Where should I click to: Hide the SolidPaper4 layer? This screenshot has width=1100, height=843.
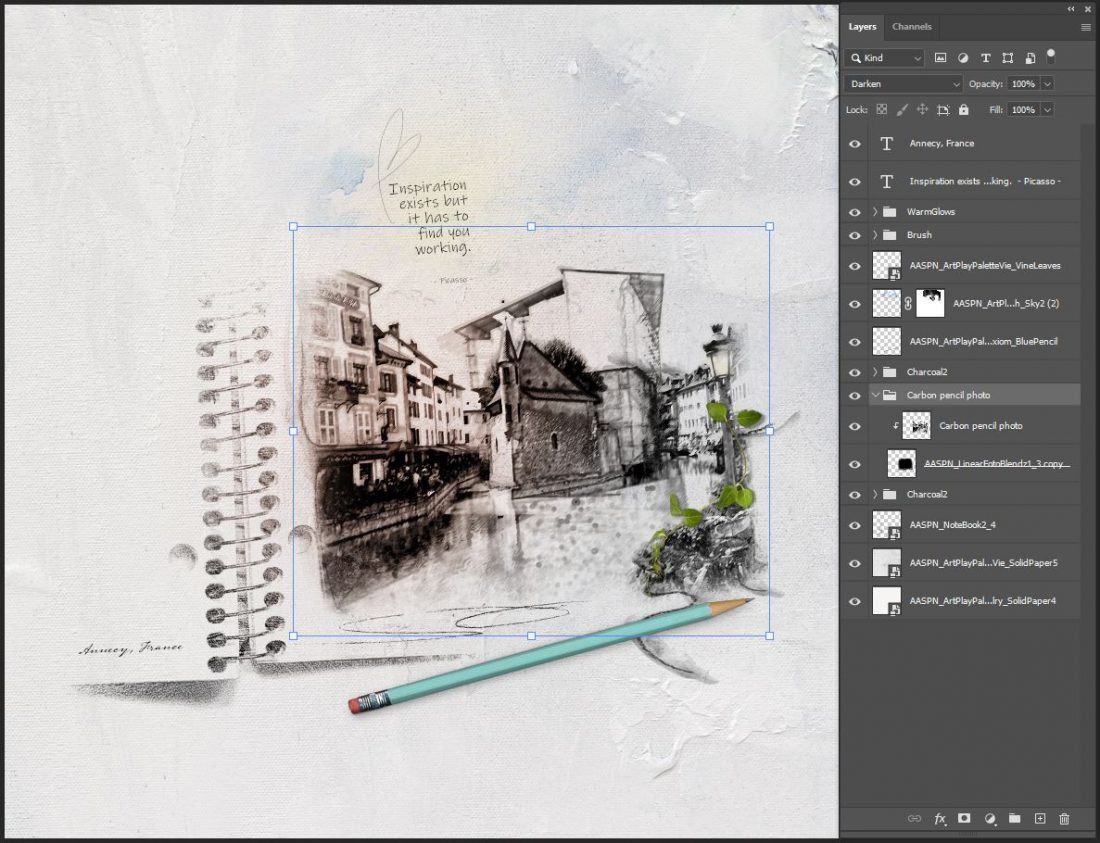(x=854, y=601)
